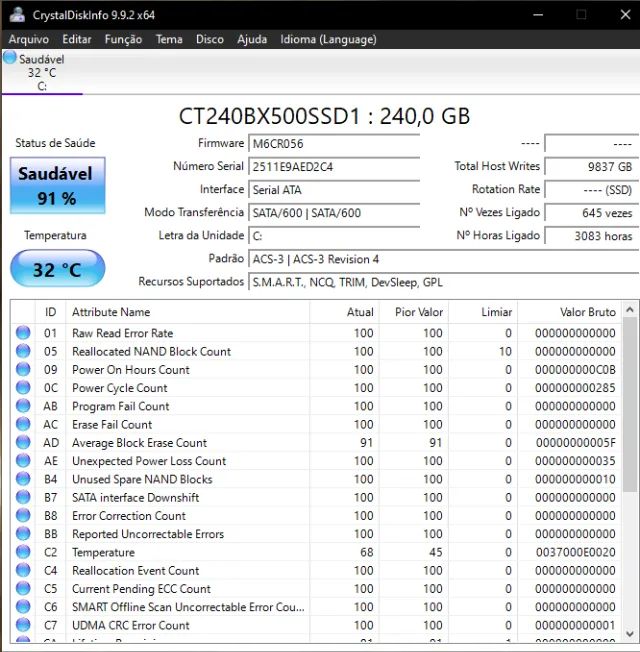
Task: Click status orb for Reallocation Event Count
Action: pos(23,570)
